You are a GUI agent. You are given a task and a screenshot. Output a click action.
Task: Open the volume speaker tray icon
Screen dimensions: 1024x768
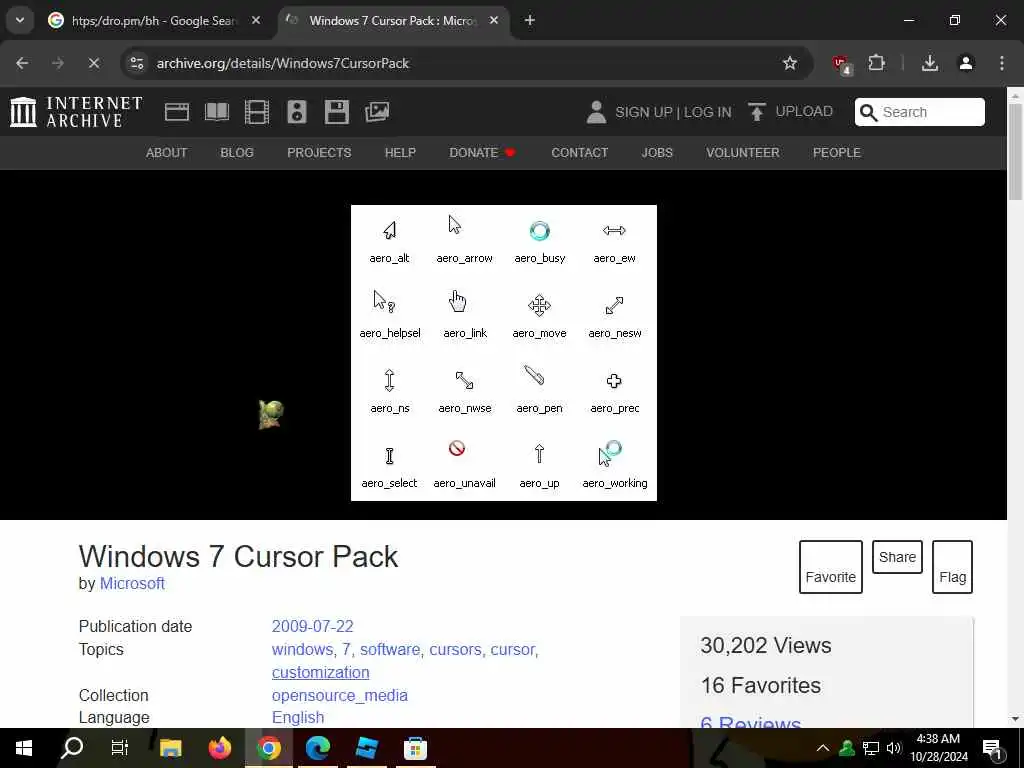pos(894,748)
